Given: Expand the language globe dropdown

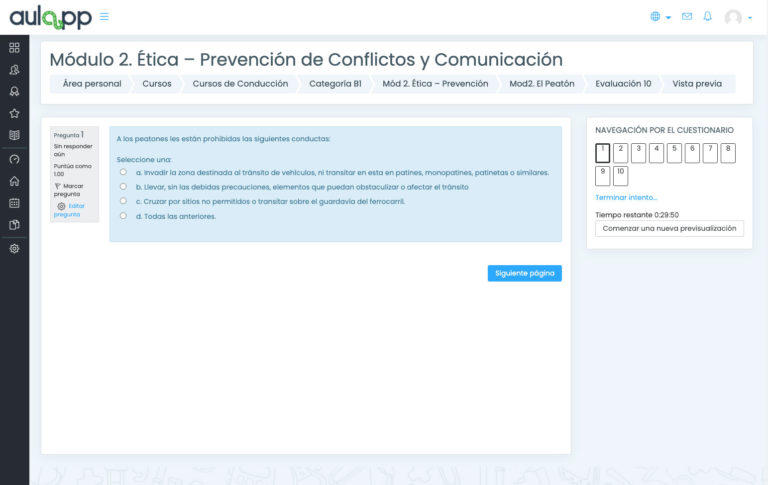Looking at the screenshot, I should (660, 17).
